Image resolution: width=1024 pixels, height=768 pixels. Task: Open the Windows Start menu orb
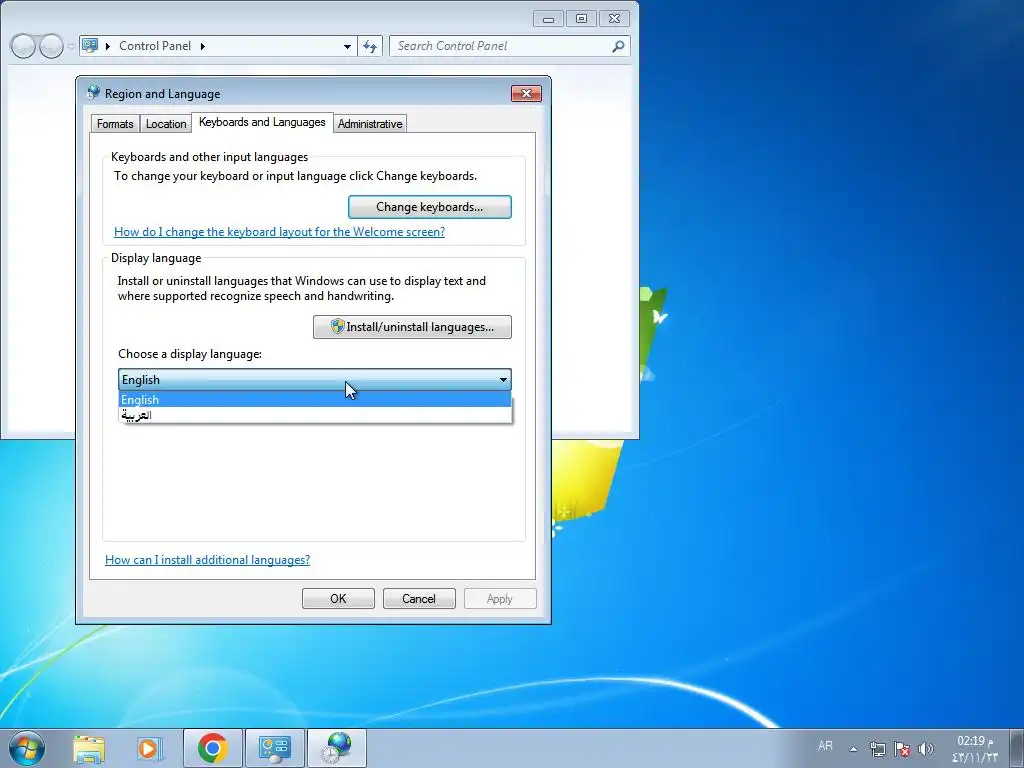tap(27, 748)
